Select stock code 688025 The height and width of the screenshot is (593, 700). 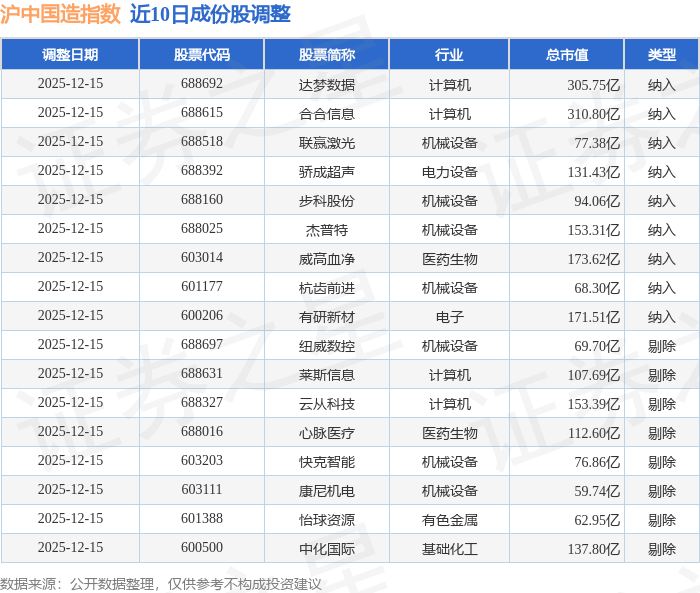202,229
